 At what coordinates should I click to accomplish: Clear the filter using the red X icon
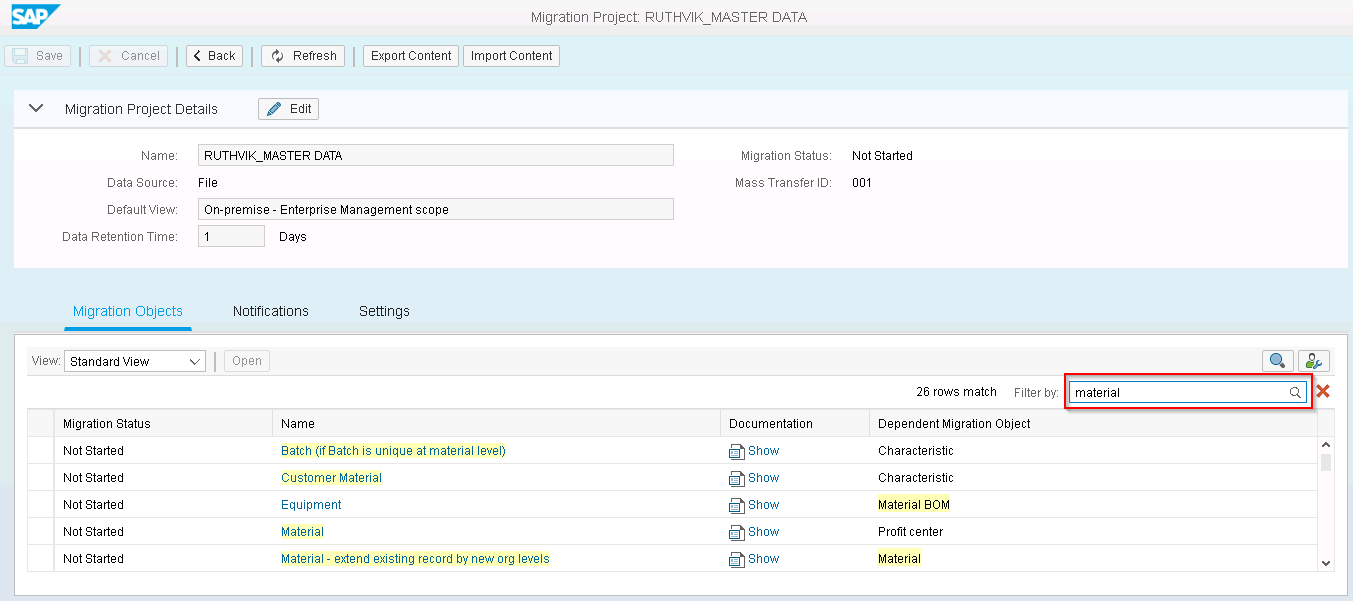point(1322,391)
